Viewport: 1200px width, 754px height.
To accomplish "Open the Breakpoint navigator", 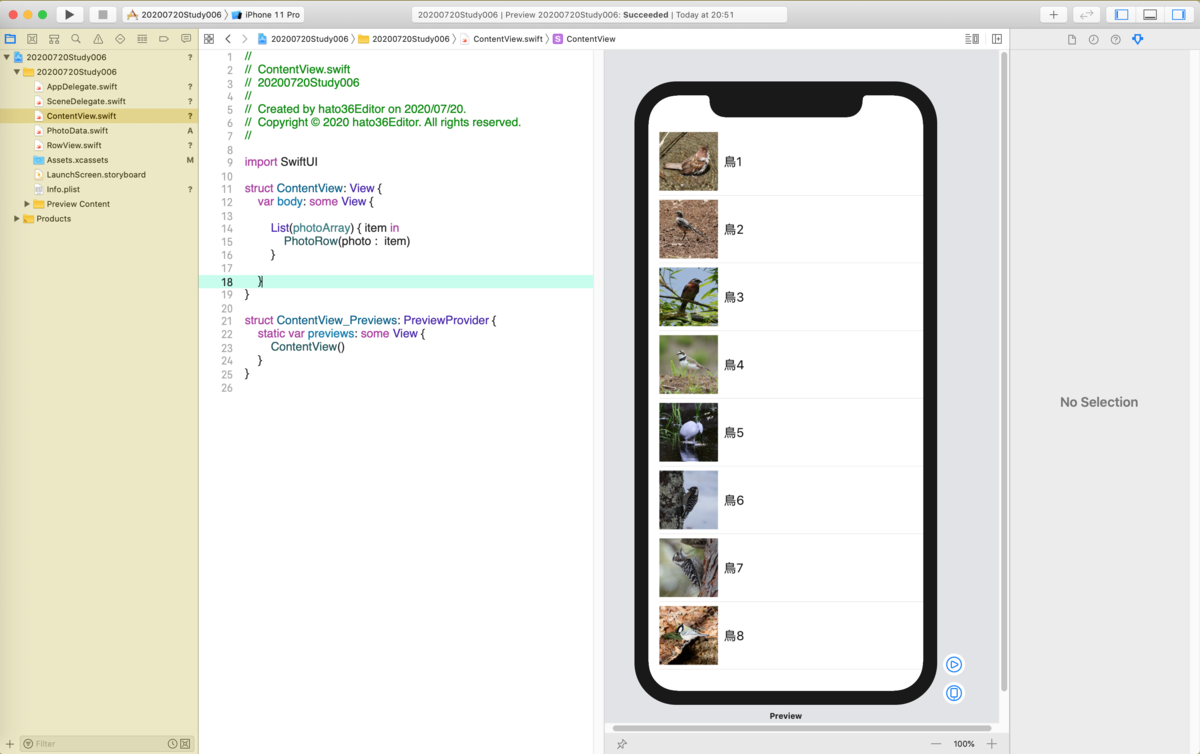I will pos(164,39).
